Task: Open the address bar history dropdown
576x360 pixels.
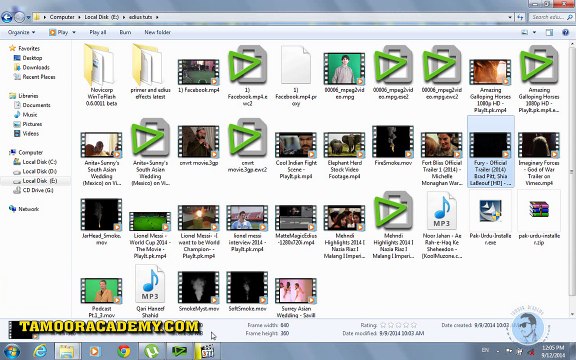Action: click(510, 17)
